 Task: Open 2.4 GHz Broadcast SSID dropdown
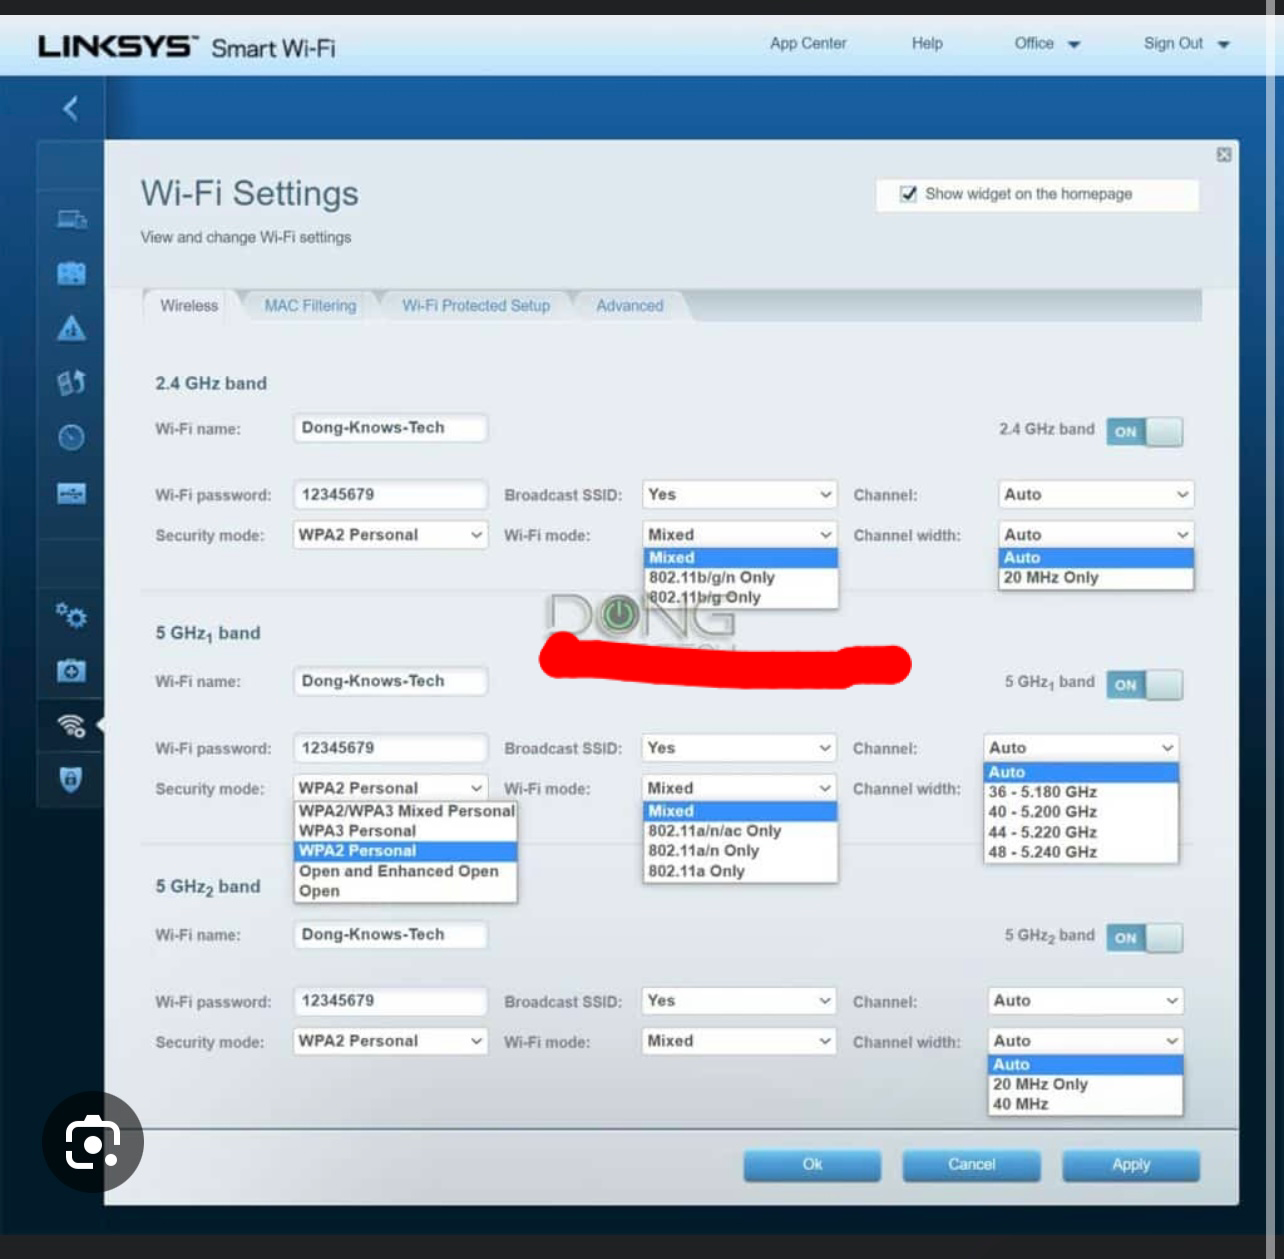tap(739, 494)
